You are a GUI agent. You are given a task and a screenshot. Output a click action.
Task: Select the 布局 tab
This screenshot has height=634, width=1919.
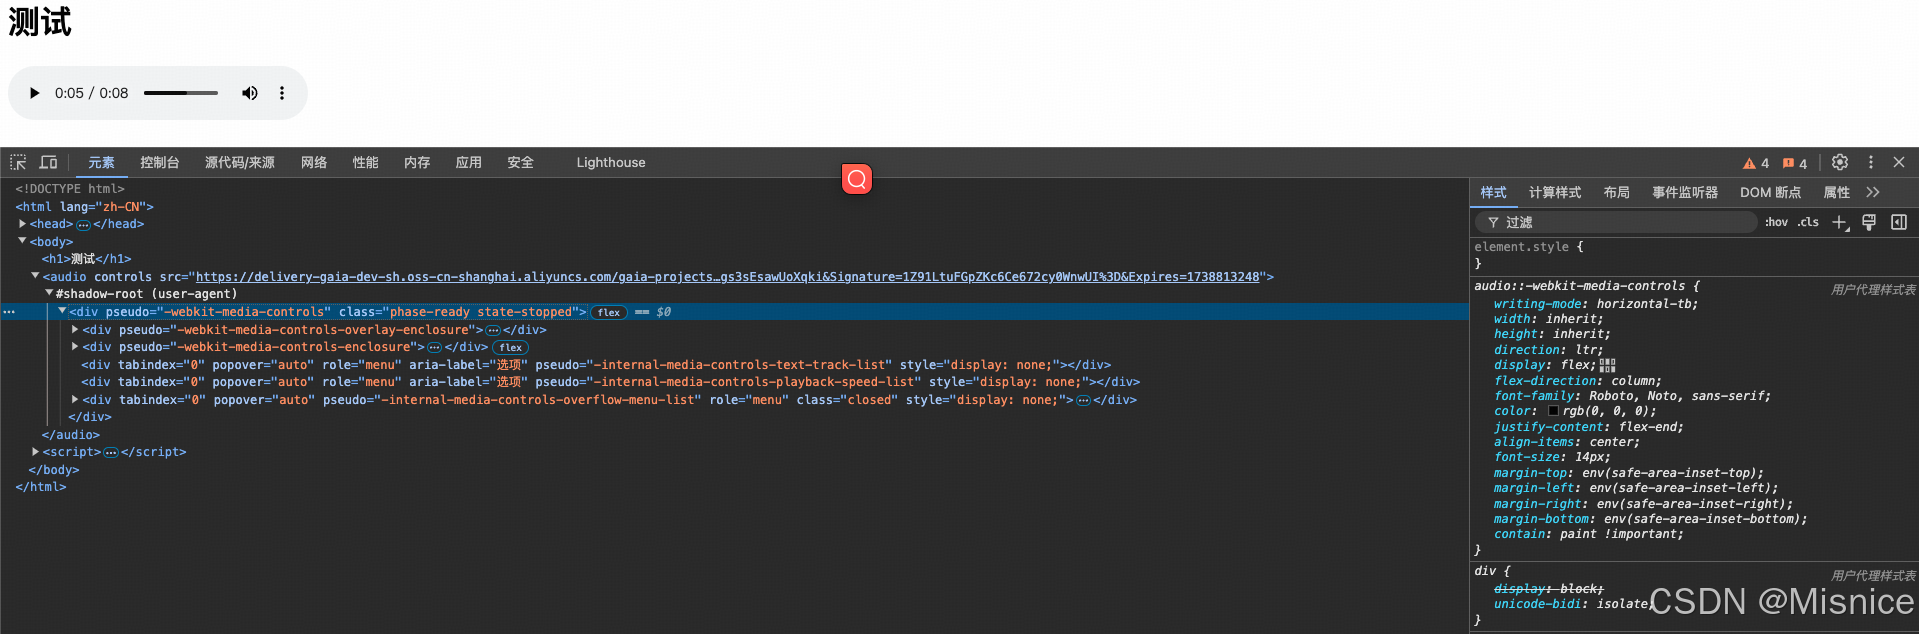1617,192
